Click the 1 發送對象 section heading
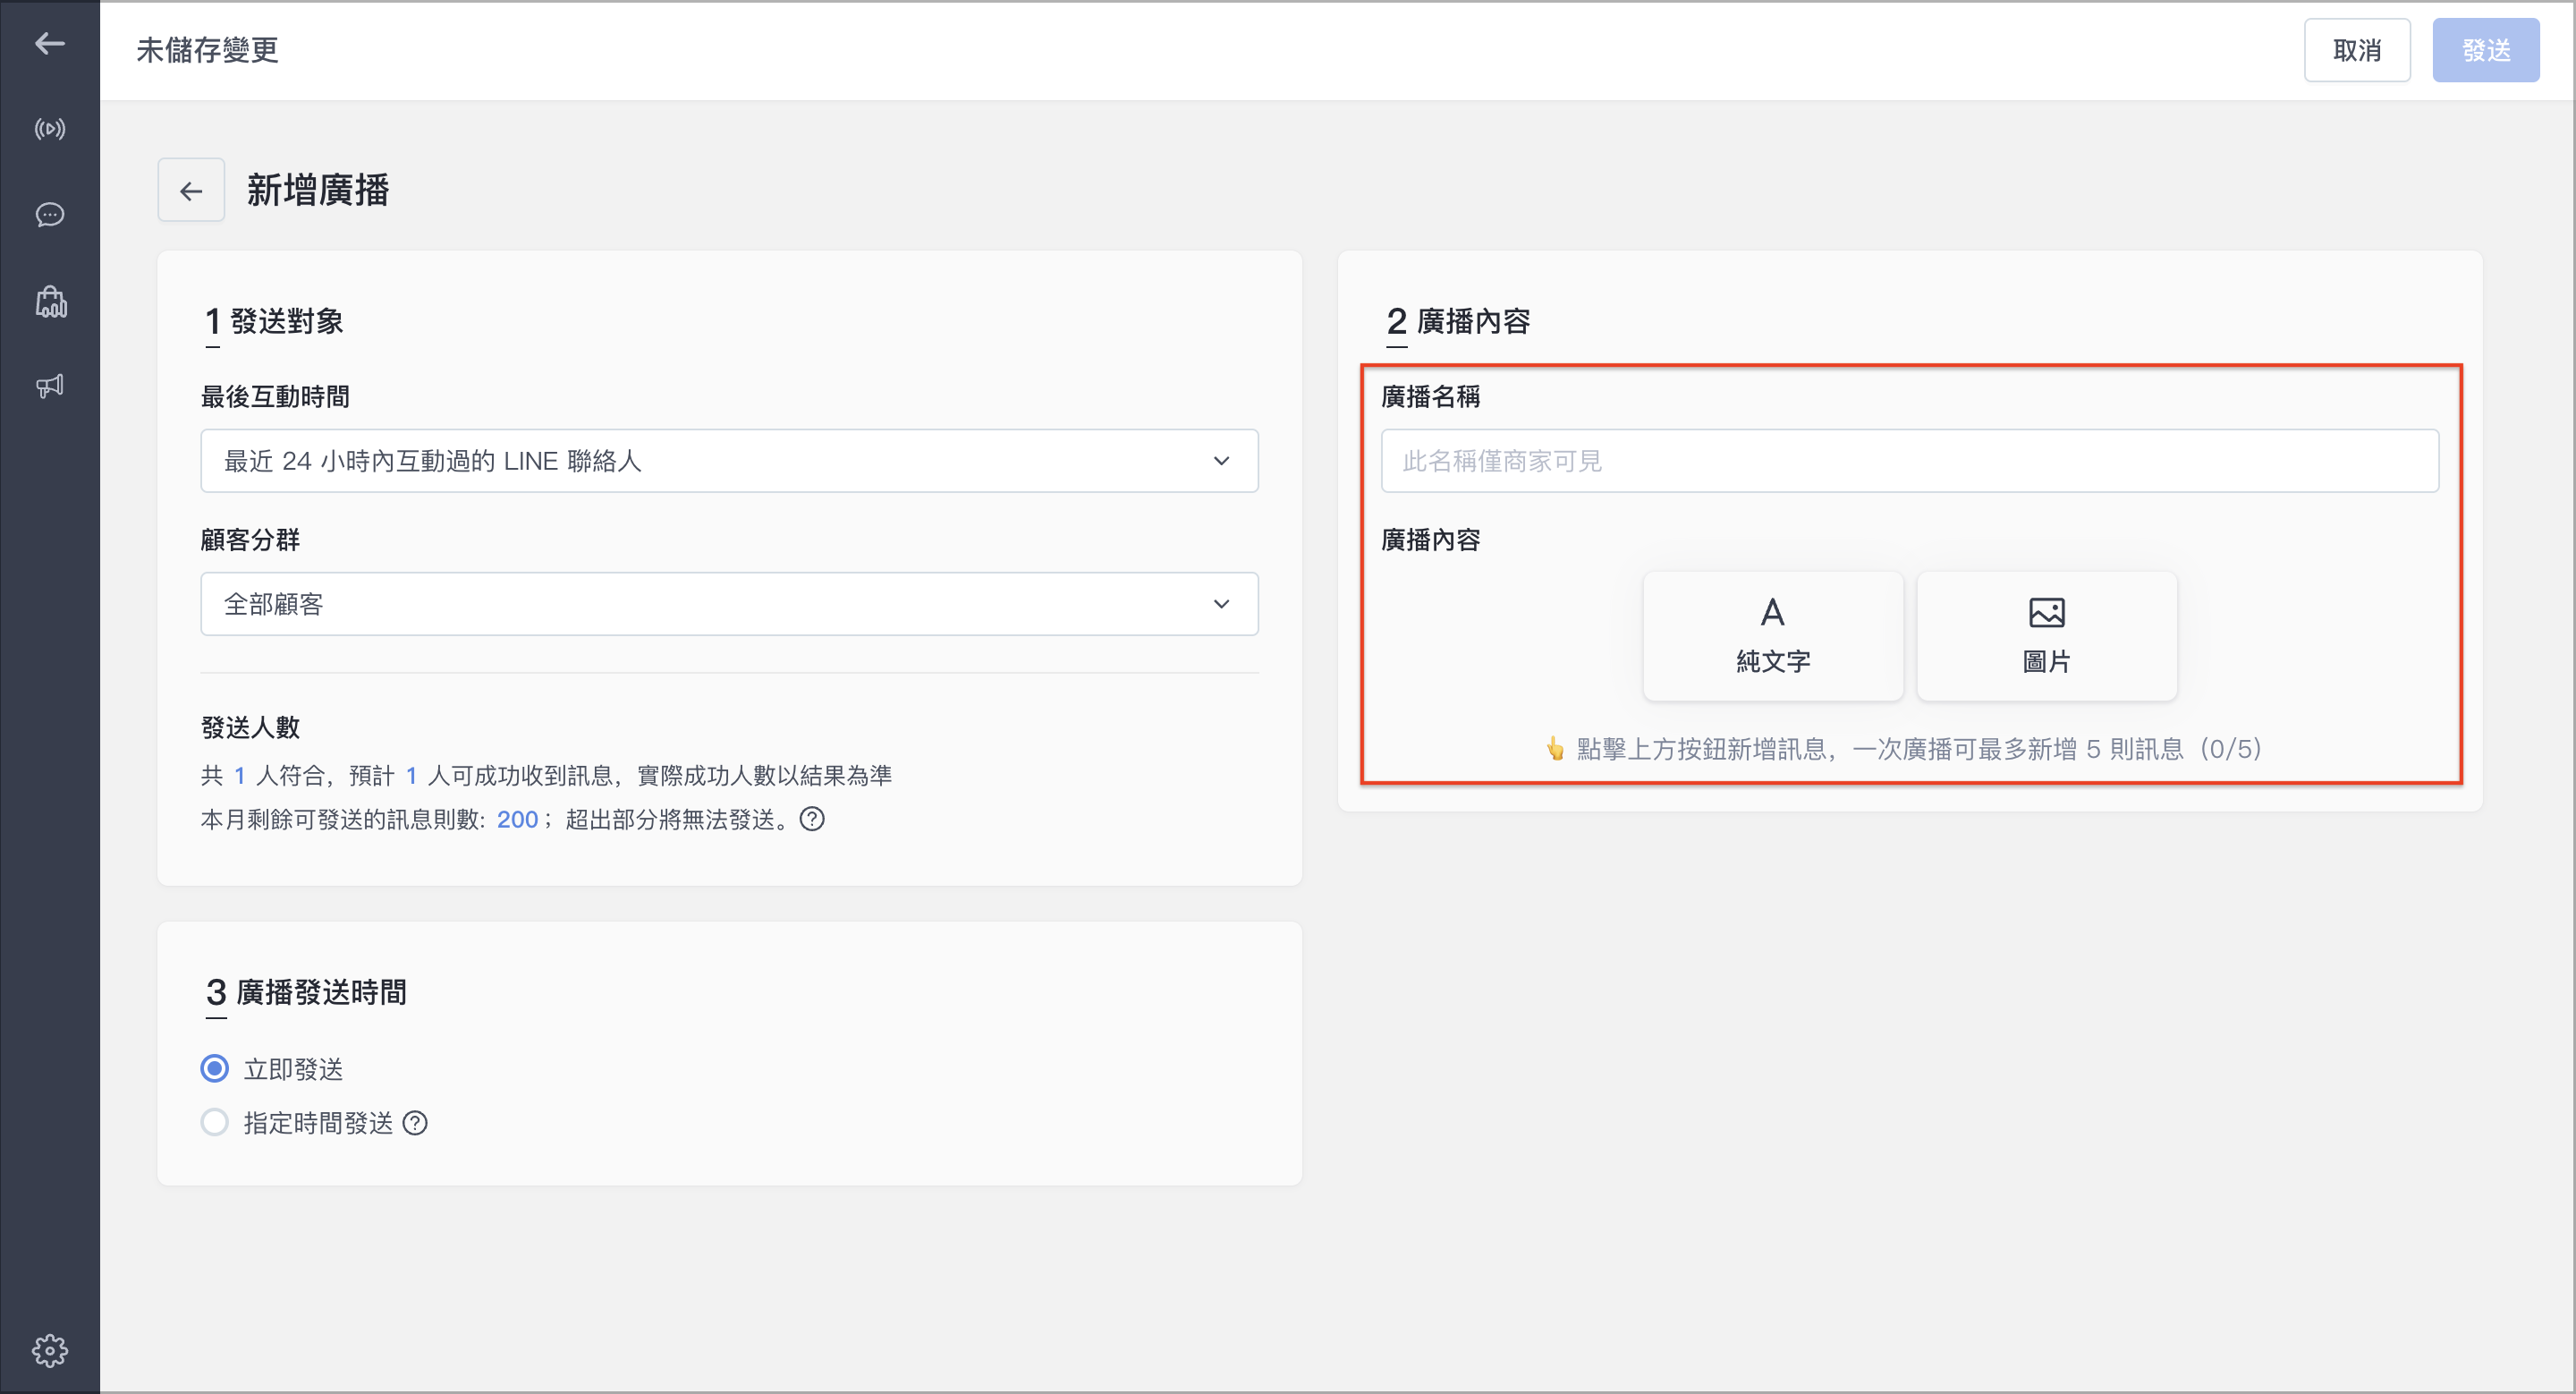Screen dimensions: 2576x1394 (x=274, y=321)
